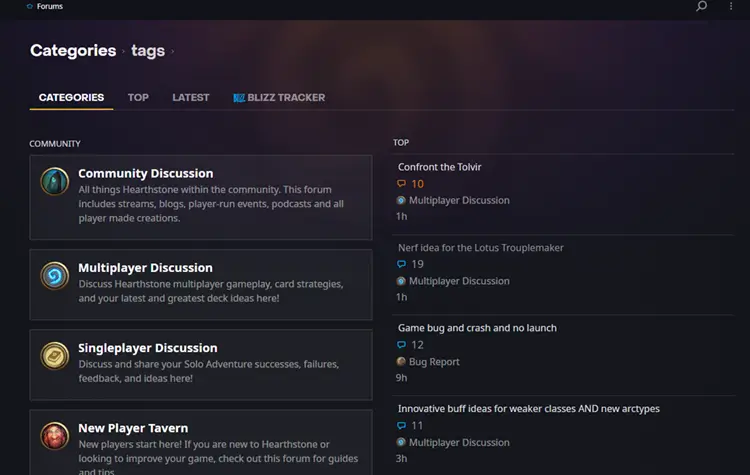Click the Forums logo icon

coord(30,6)
